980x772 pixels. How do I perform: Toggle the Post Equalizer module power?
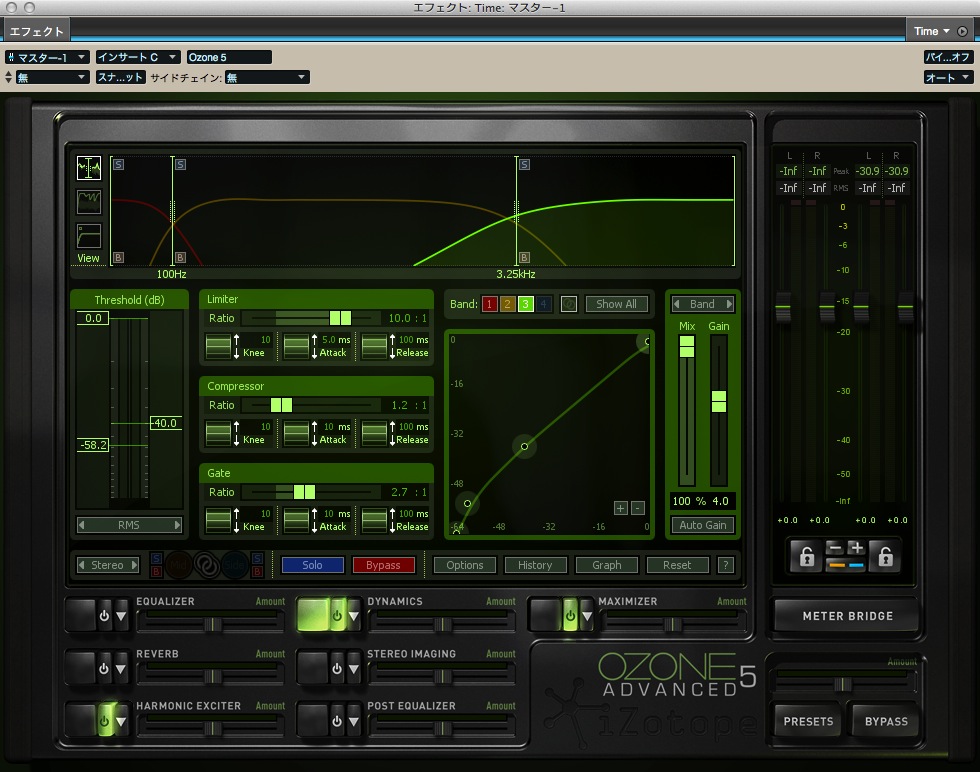(337, 721)
